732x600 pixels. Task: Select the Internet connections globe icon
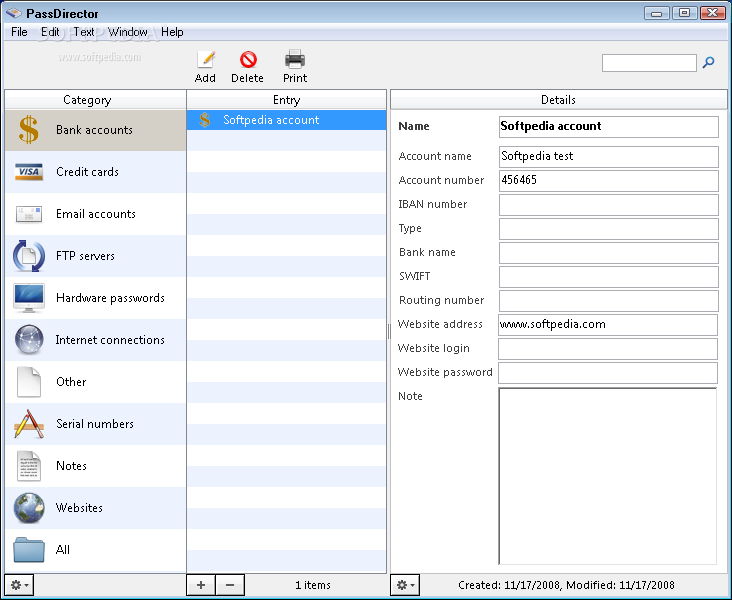pyautogui.click(x=28, y=339)
